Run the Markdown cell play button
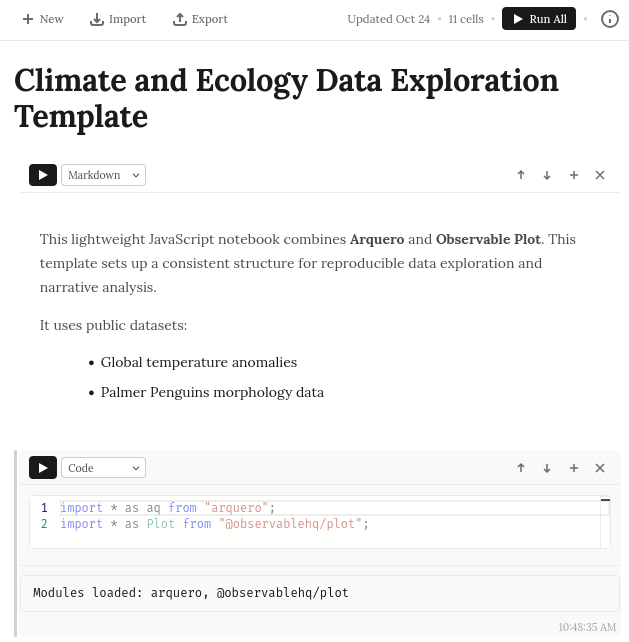The image size is (629, 642). coord(43,175)
